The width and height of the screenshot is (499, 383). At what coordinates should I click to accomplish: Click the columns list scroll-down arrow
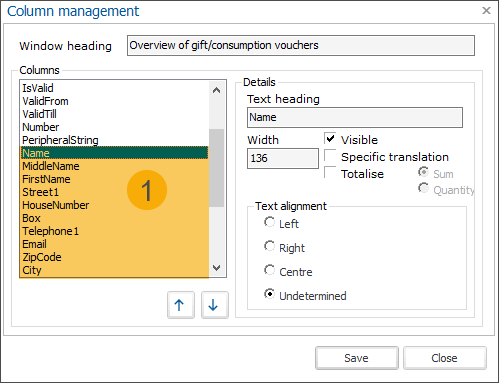tap(217, 268)
